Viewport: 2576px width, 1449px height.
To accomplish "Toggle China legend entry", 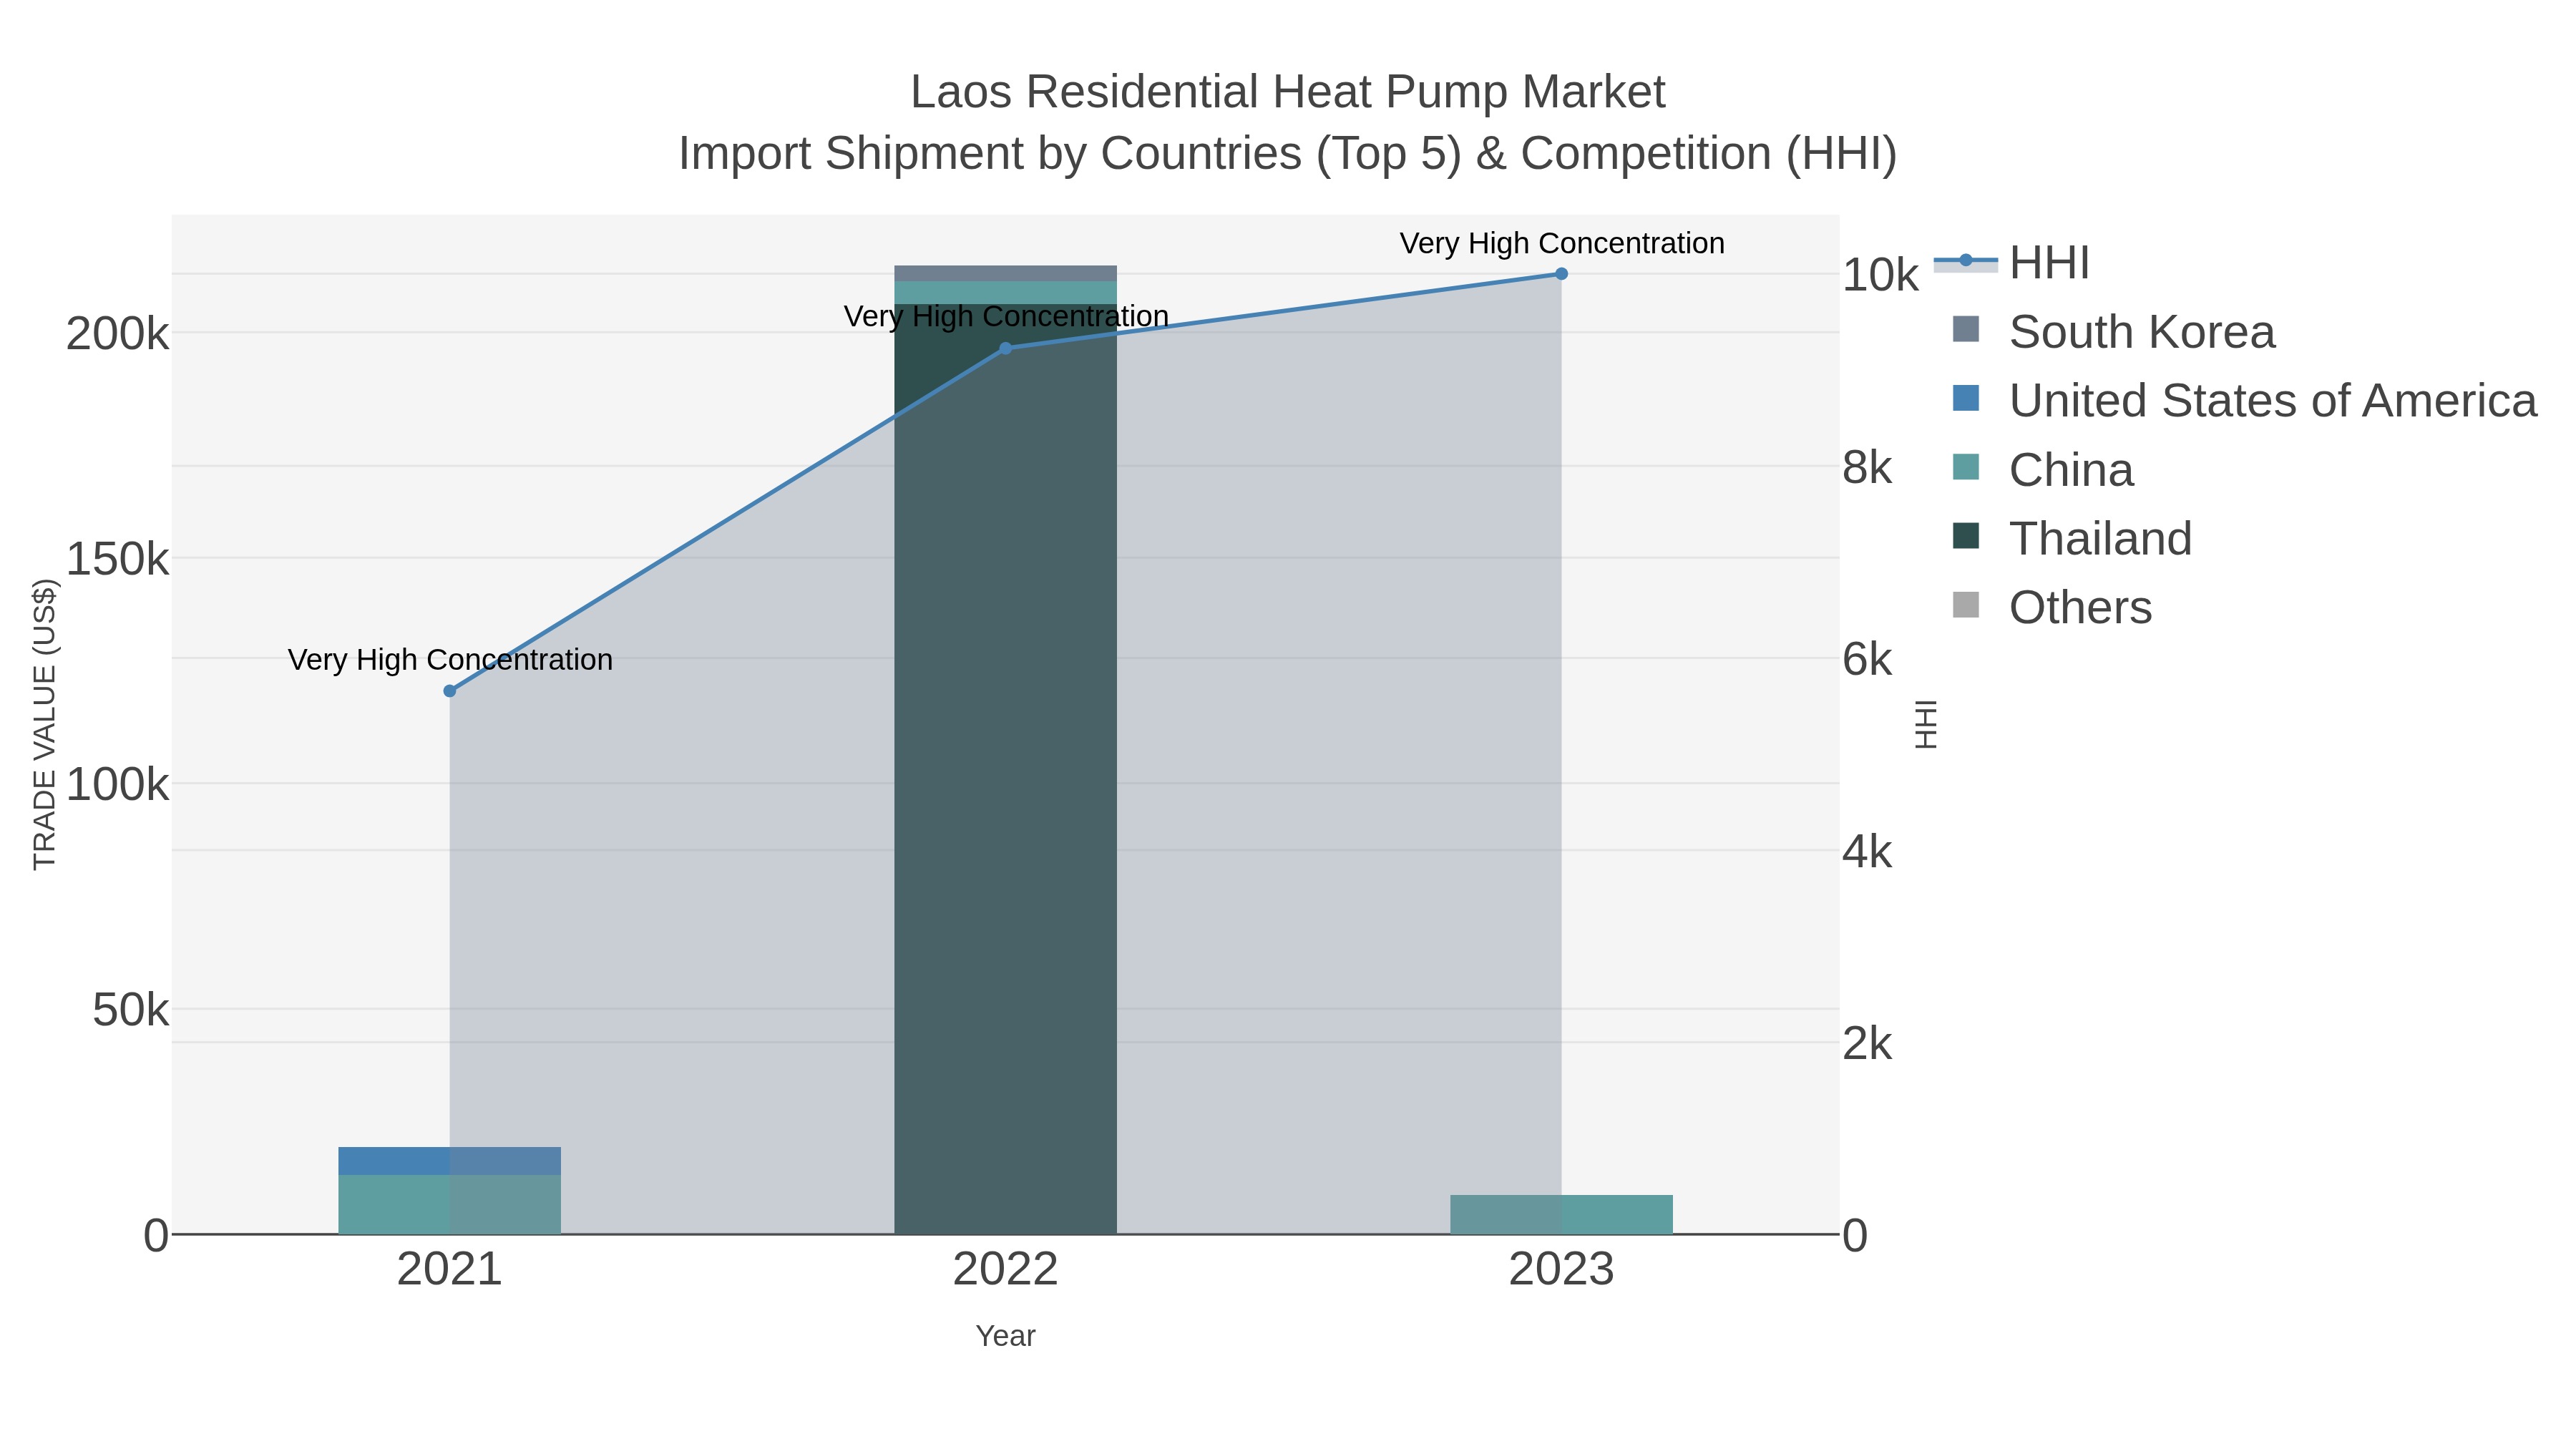I will (2043, 470).
